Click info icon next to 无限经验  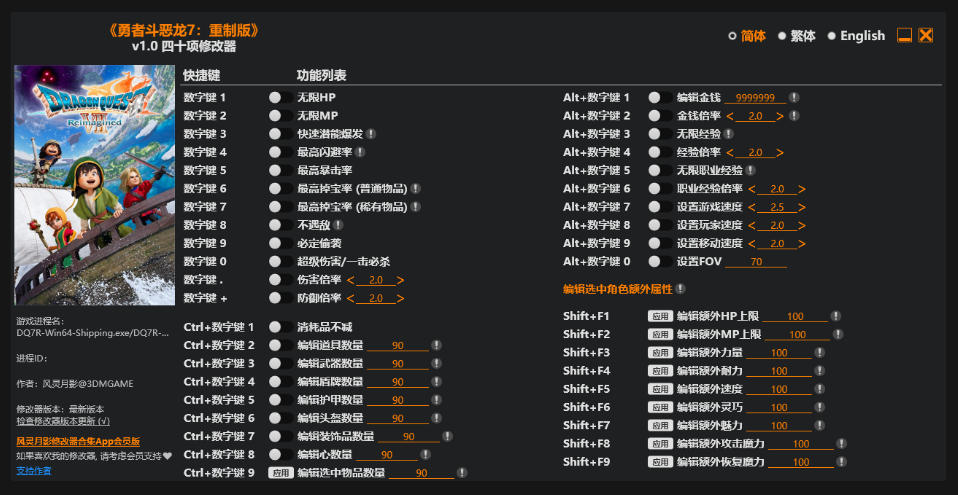pos(728,134)
